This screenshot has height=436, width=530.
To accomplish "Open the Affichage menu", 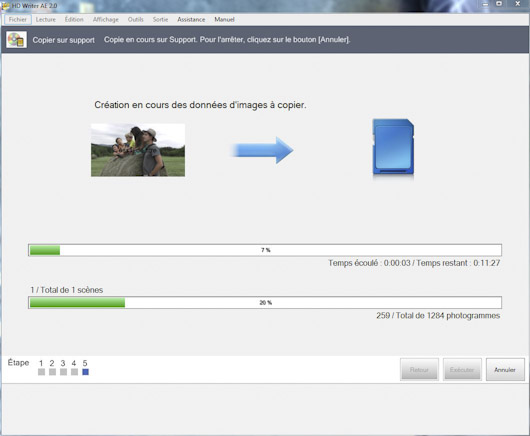I will pos(105,20).
